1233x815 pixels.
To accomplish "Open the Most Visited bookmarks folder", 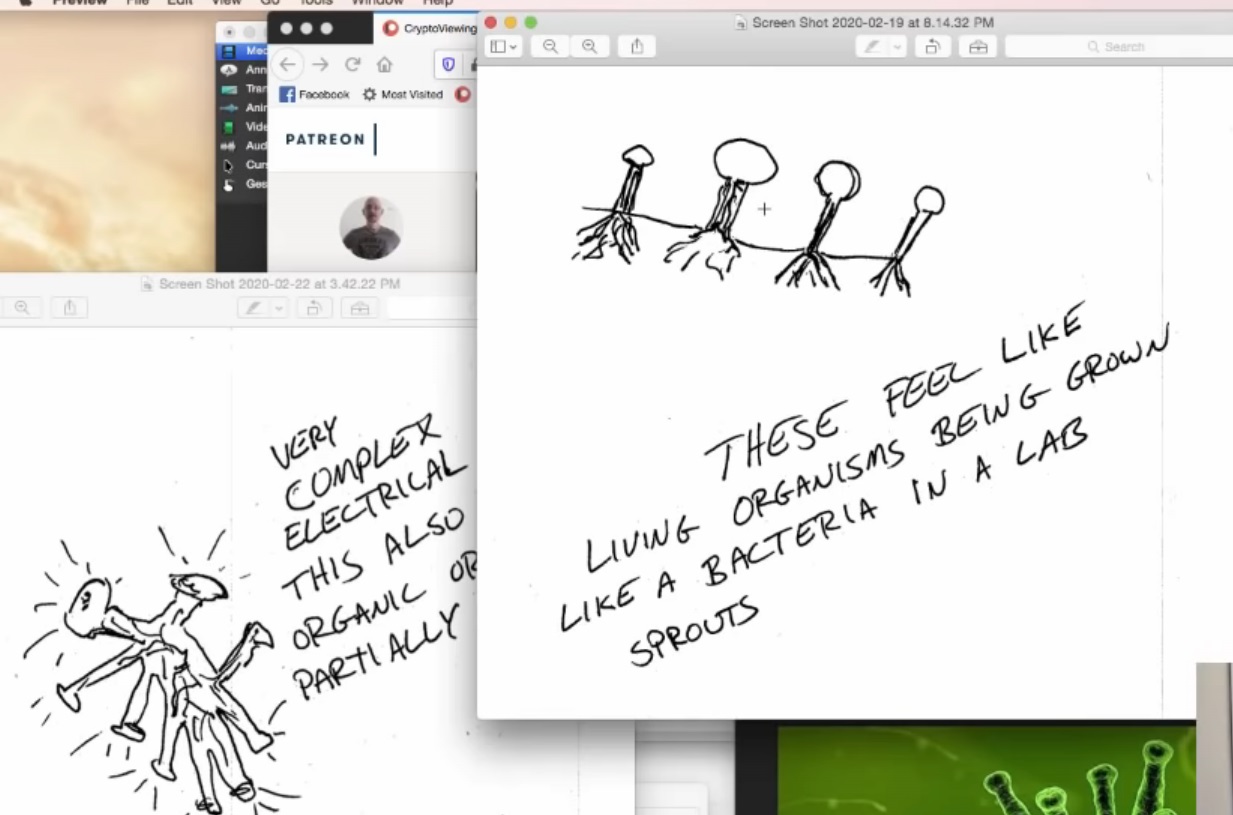I will point(402,95).
